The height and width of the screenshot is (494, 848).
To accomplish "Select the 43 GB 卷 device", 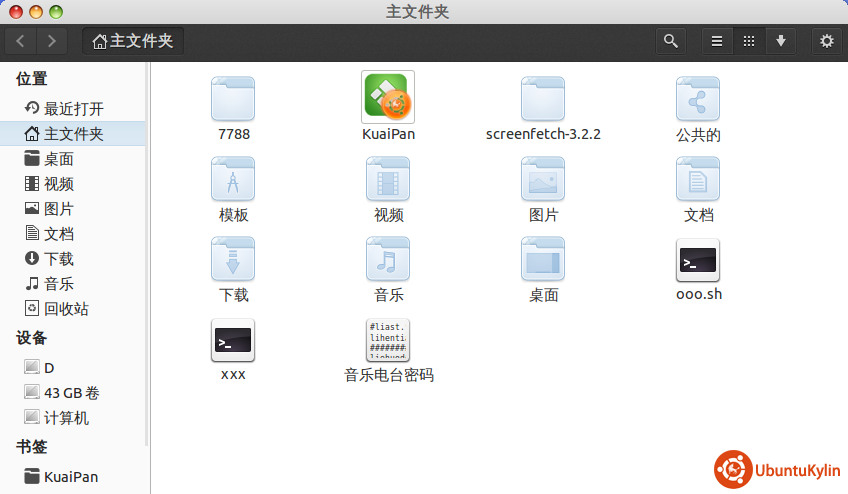I will (71, 392).
